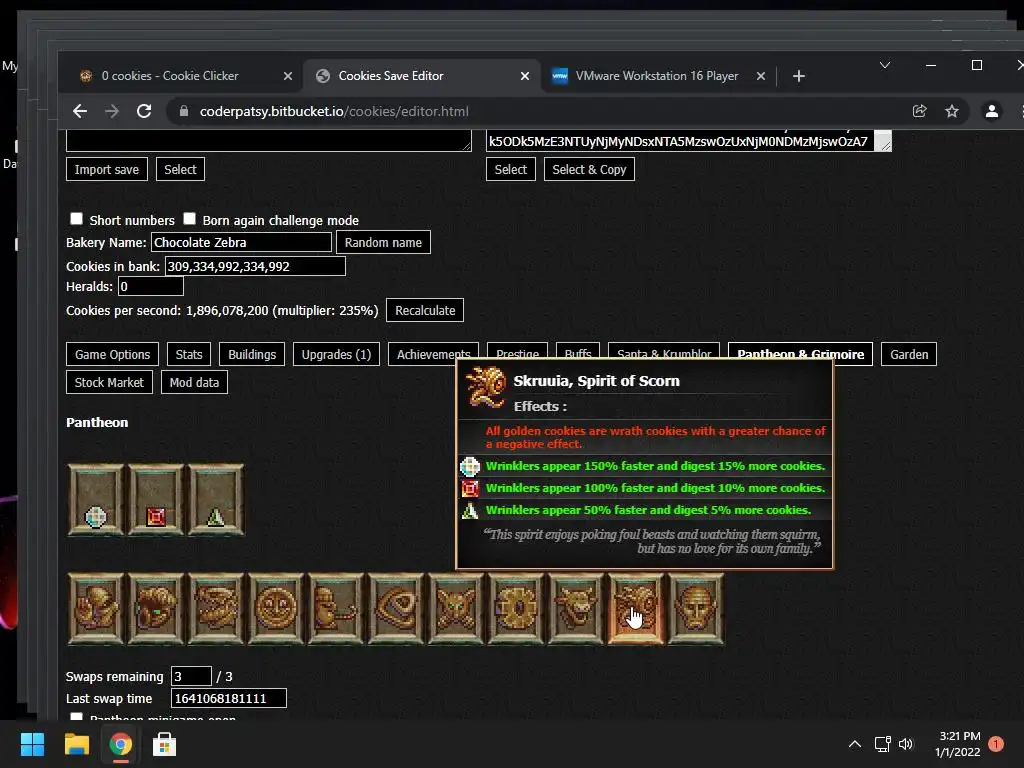Click Select button beside Import save
The image size is (1024, 768).
pyautogui.click(x=180, y=169)
